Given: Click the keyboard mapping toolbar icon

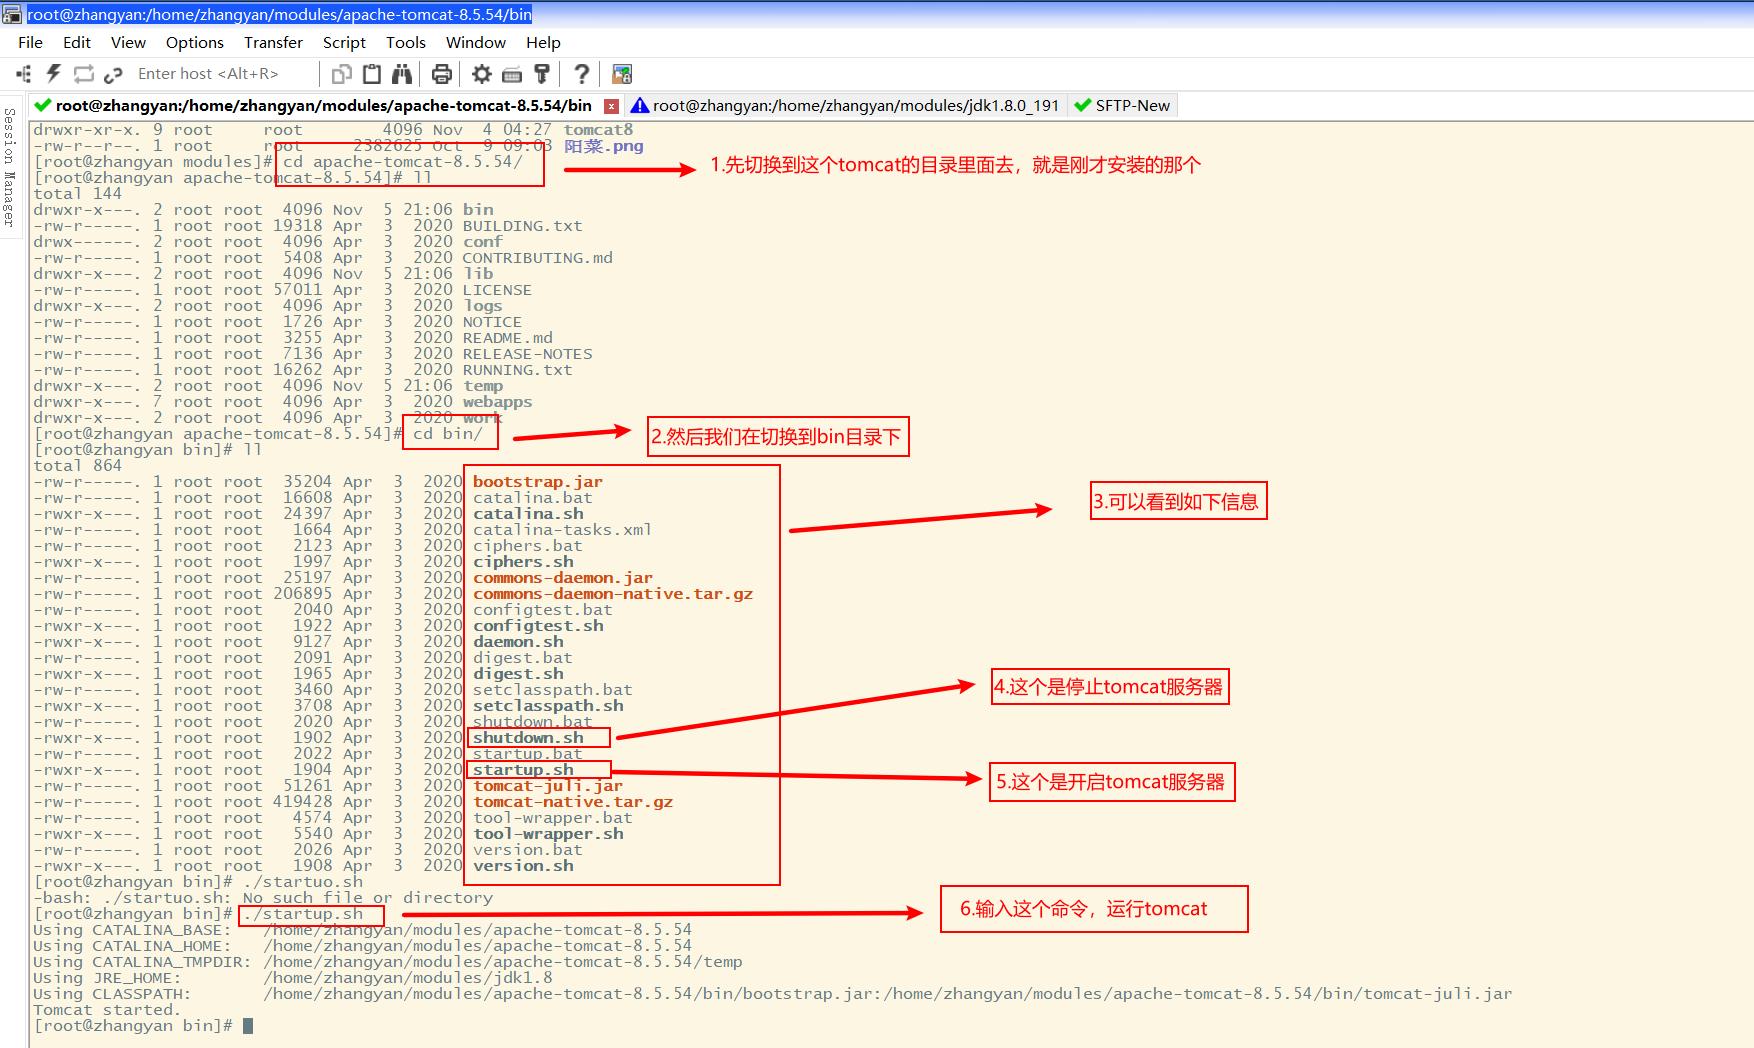Looking at the screenshot, I should point(511,74).
